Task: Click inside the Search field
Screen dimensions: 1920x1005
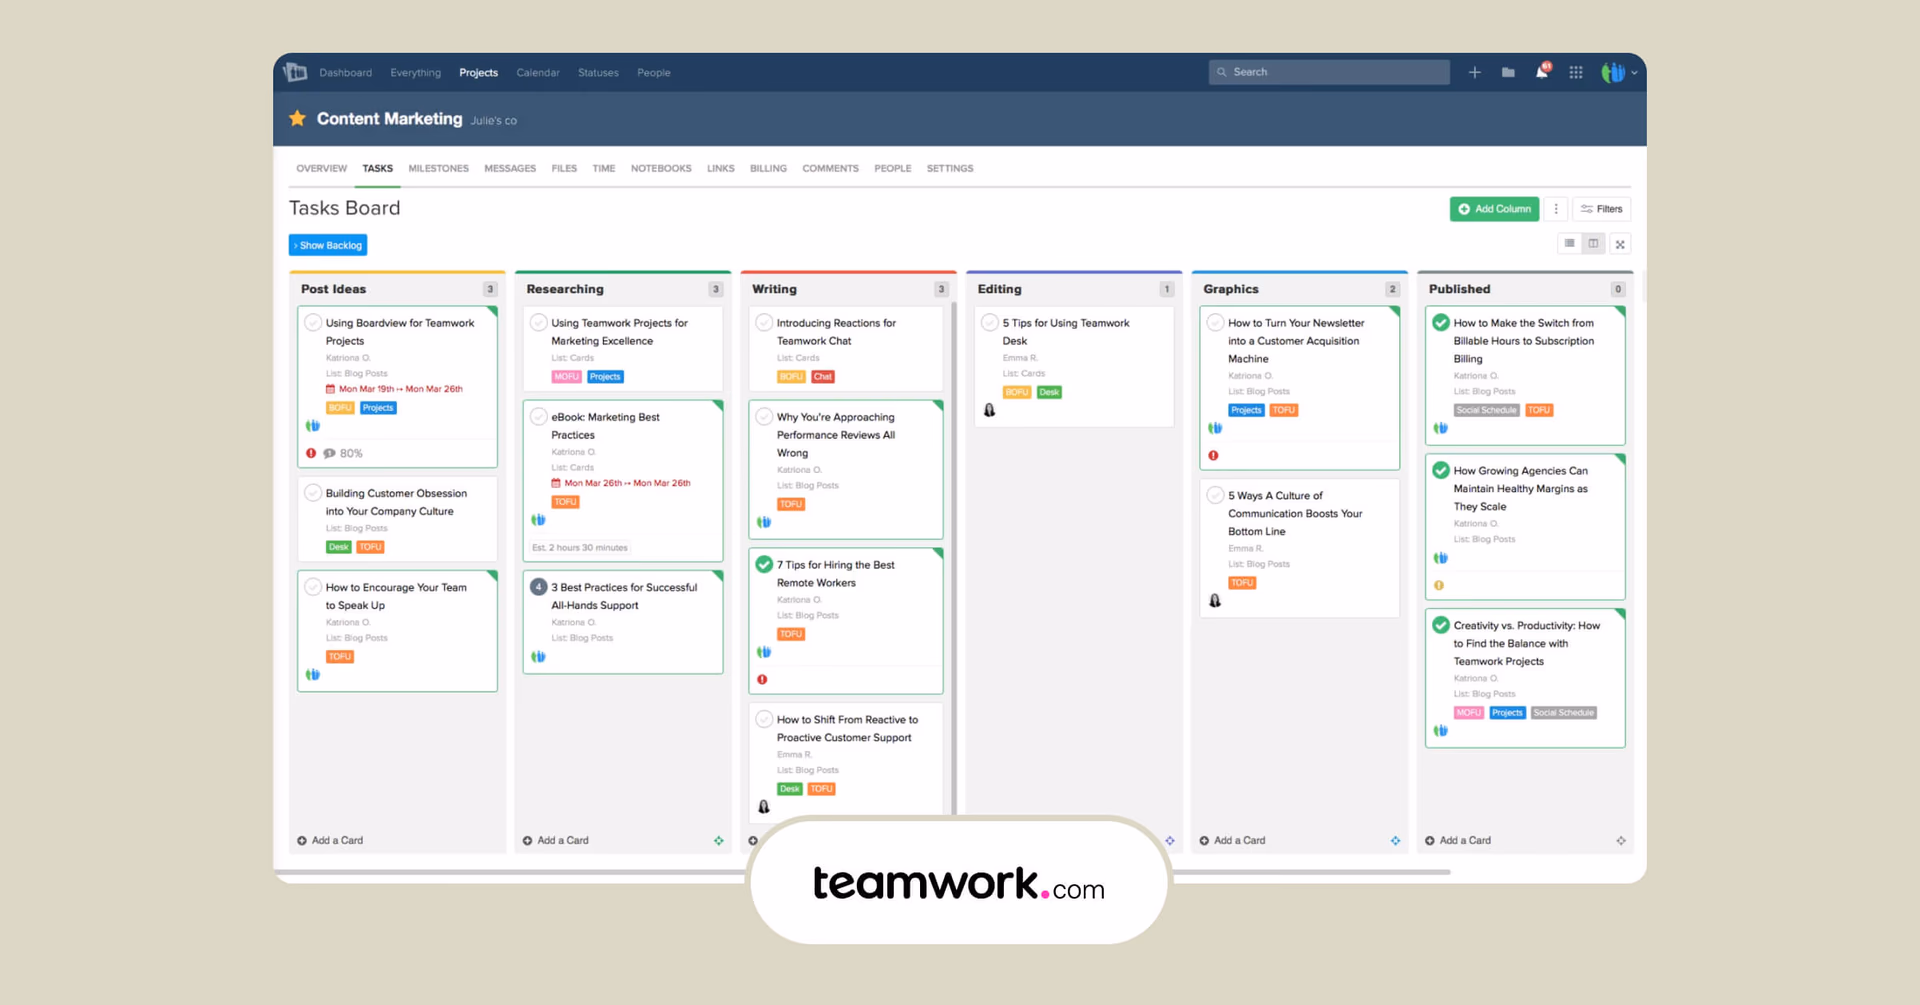Action: pyautogui.click(x=1328, y=71)
